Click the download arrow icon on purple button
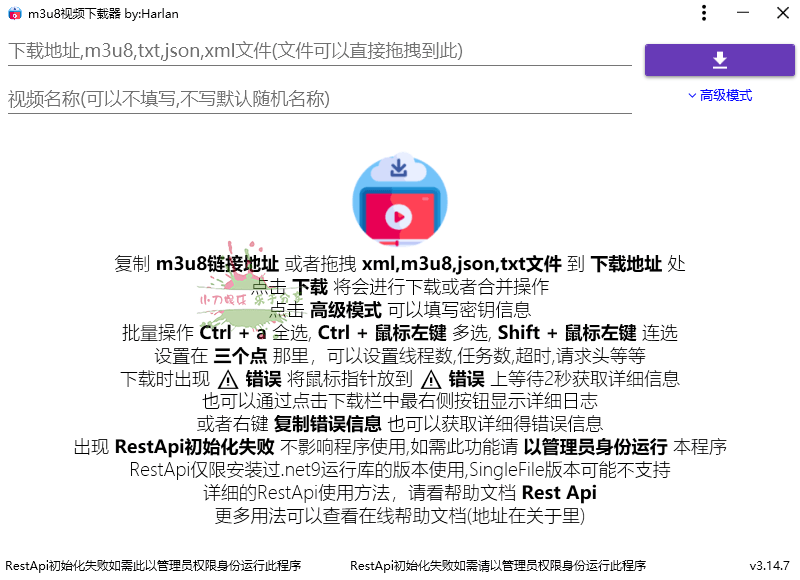 tap(719, 60)
